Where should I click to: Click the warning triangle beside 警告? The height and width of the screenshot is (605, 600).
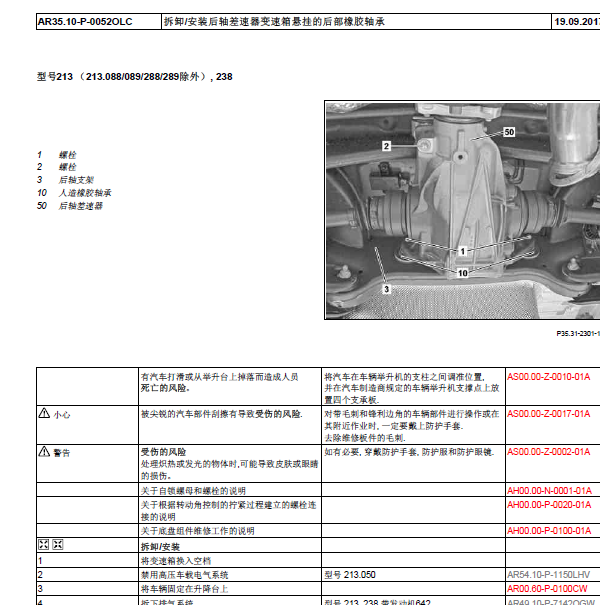pyautogui.click(x=44, y=451)
